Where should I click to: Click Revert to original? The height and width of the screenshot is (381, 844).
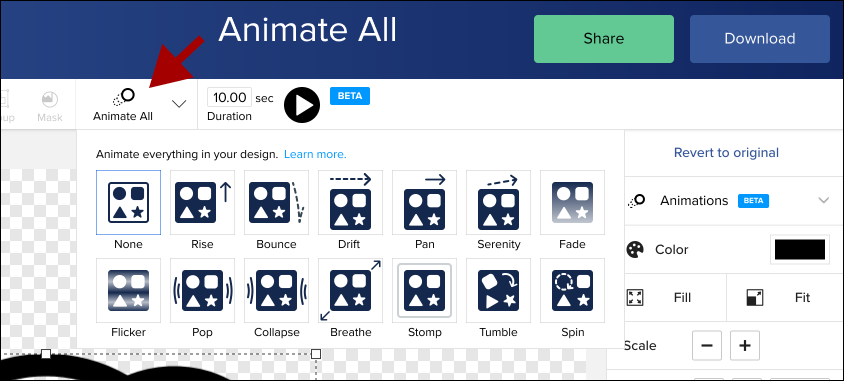pyautogui.click(x=726, y=153)
